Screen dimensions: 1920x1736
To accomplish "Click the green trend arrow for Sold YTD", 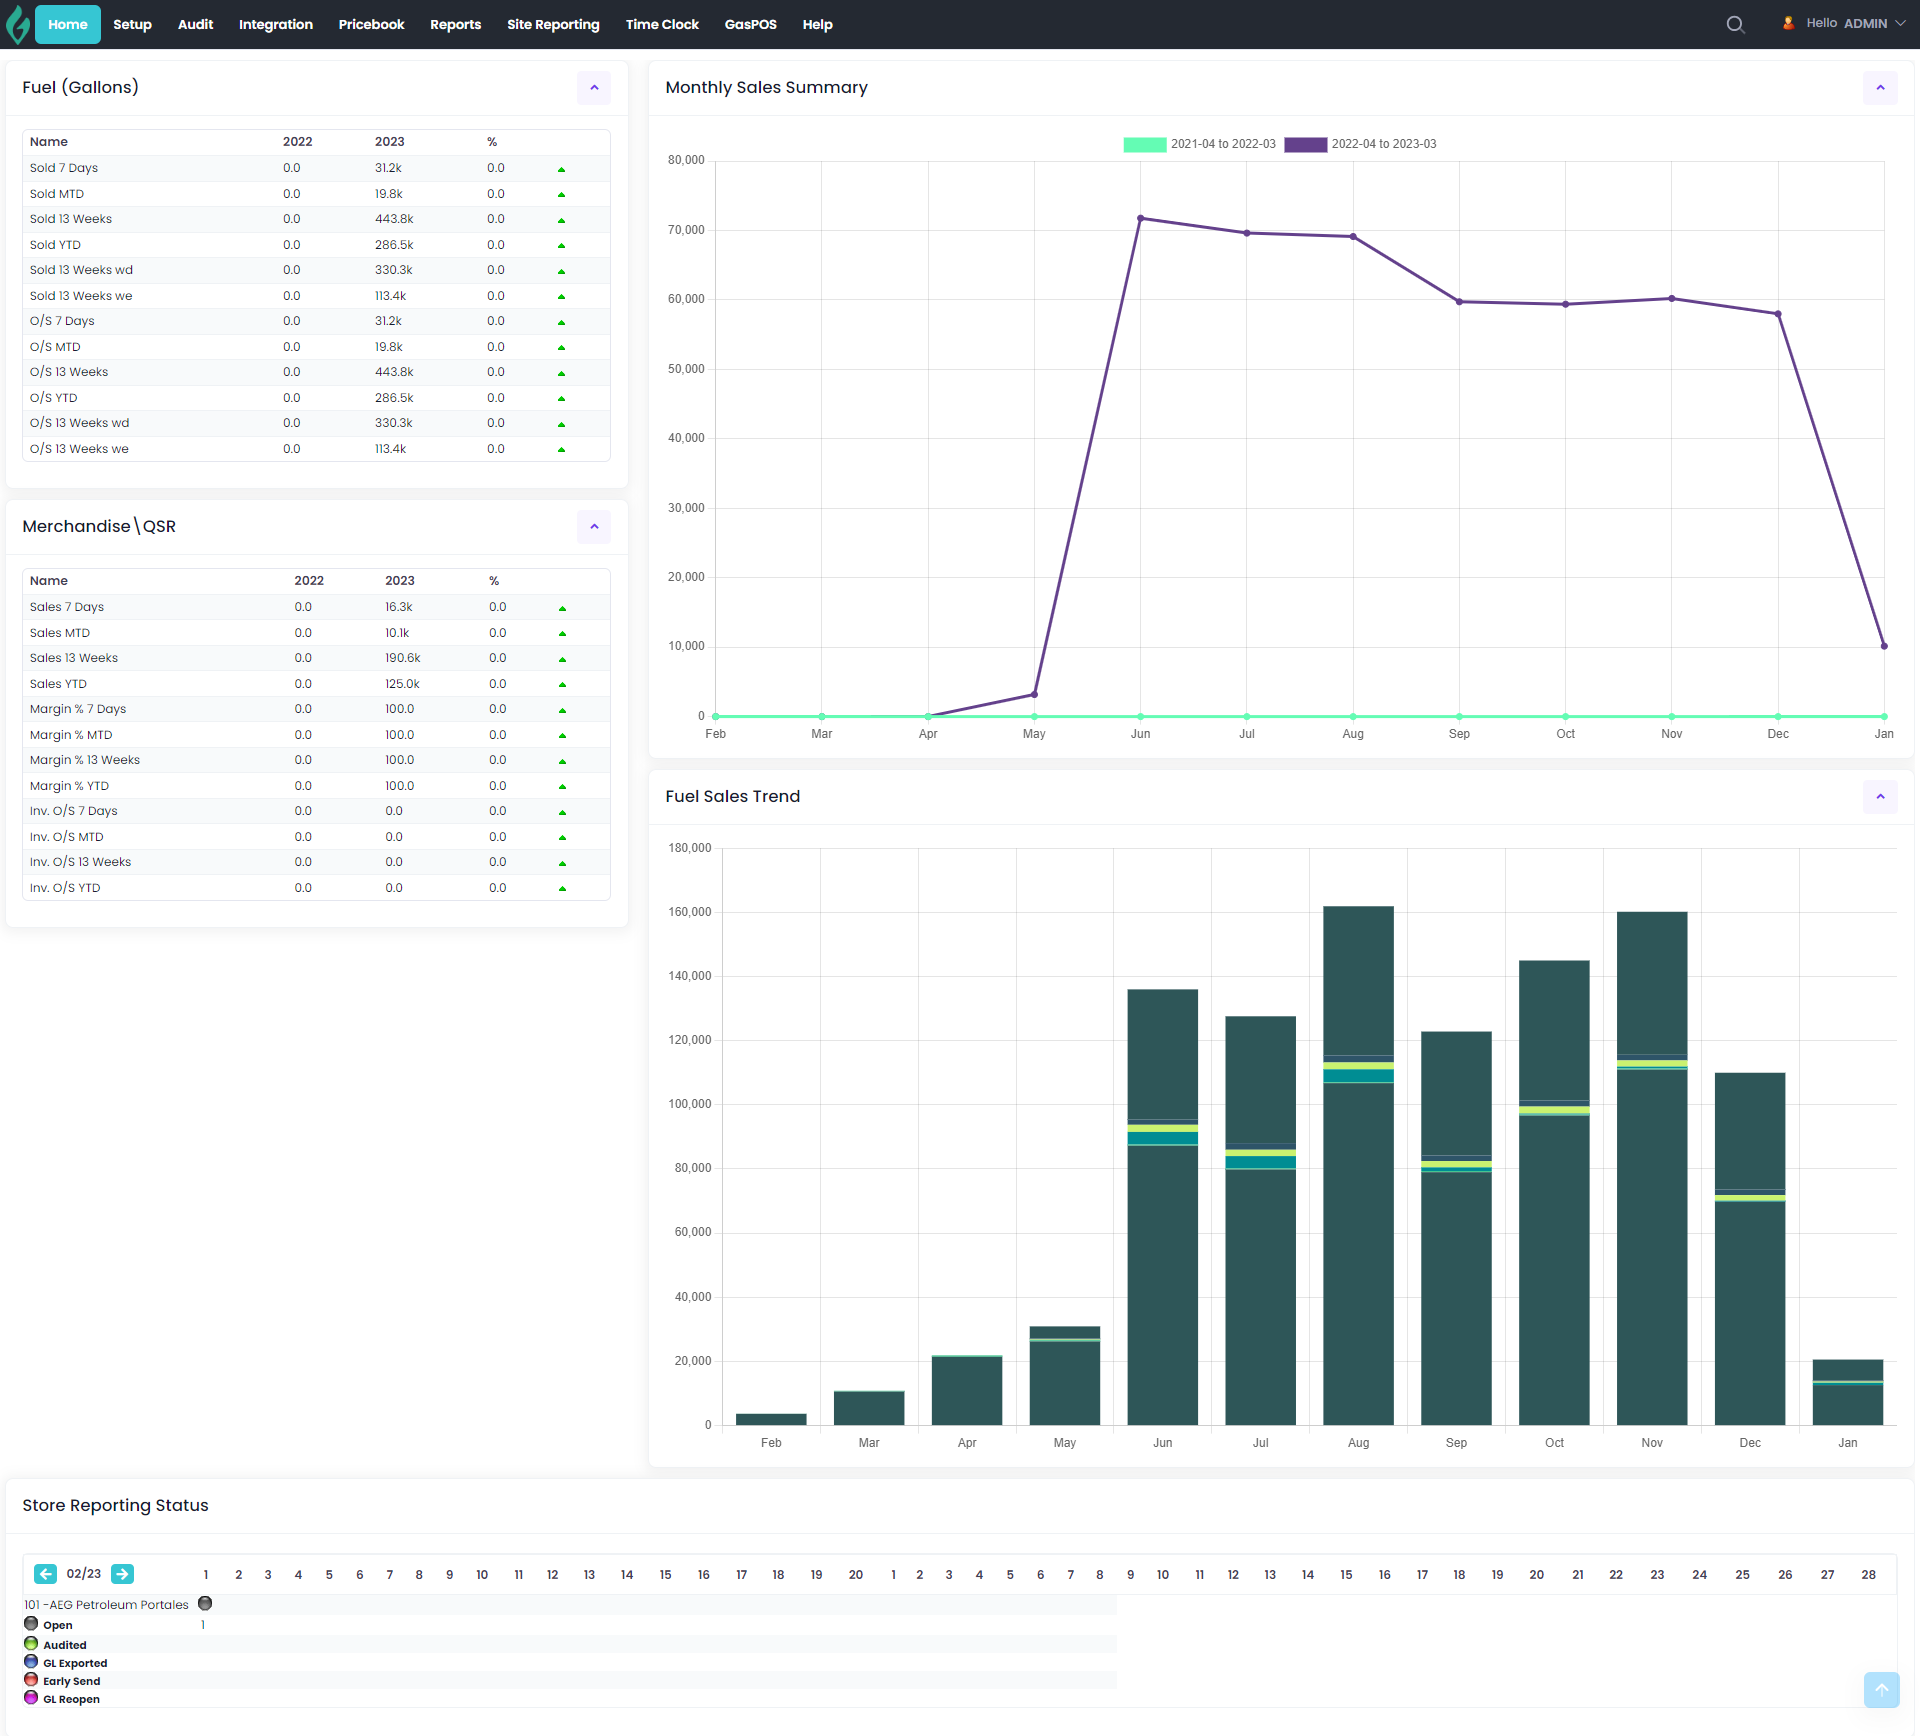I will pyautogui.click(x=561, y=246).
